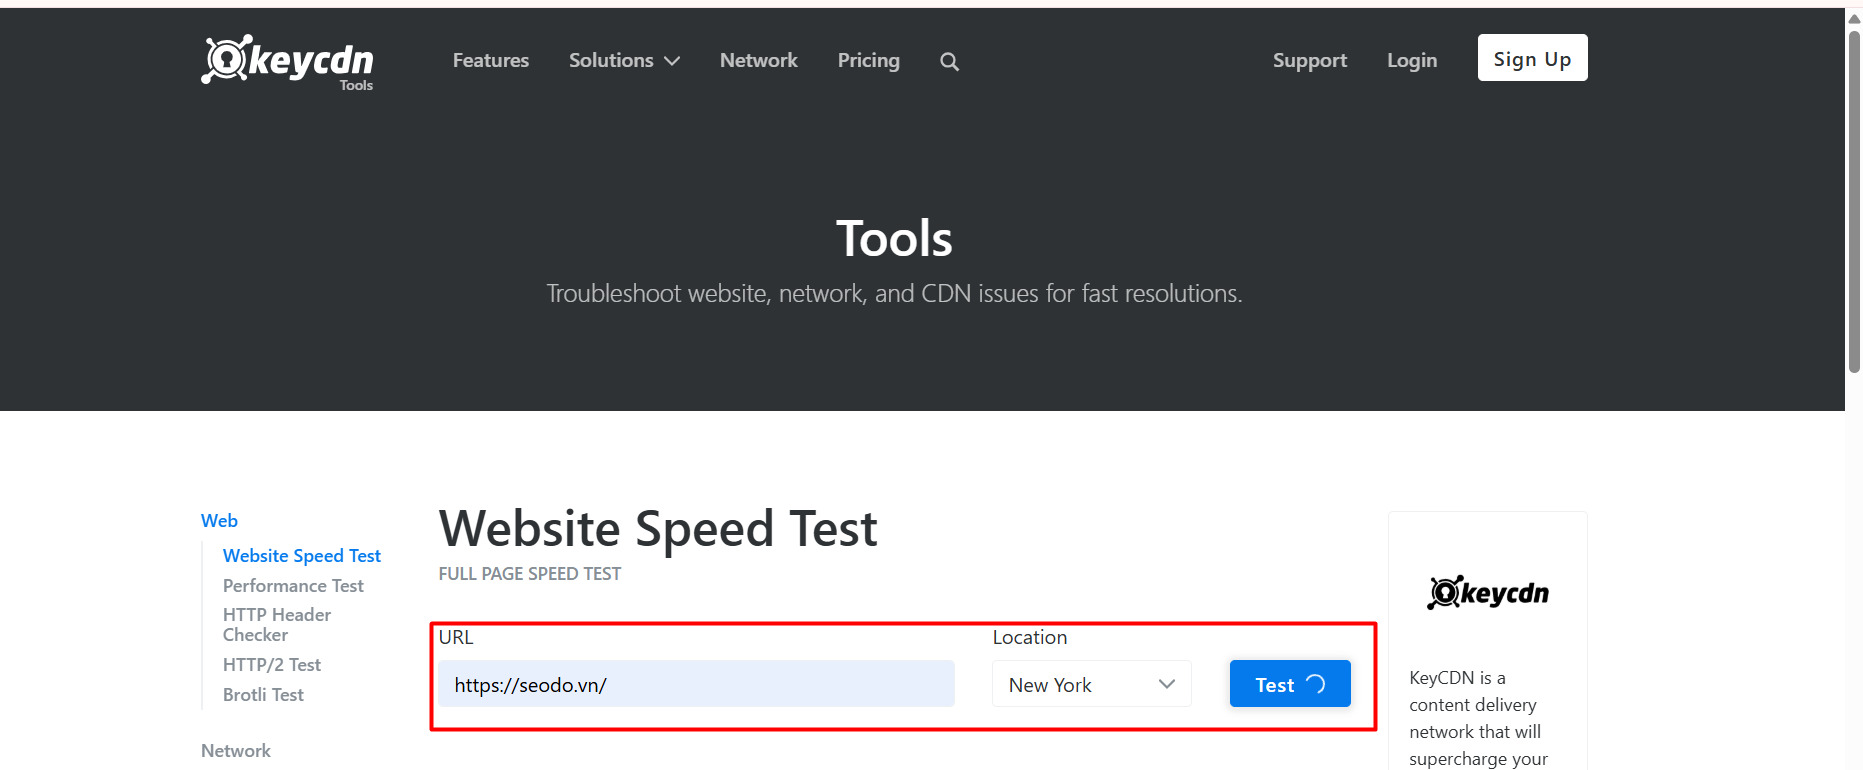This screenshot has height=770, width=1863.
Task: Open the search magnifier icon in navbar
Action: point(949,62)
